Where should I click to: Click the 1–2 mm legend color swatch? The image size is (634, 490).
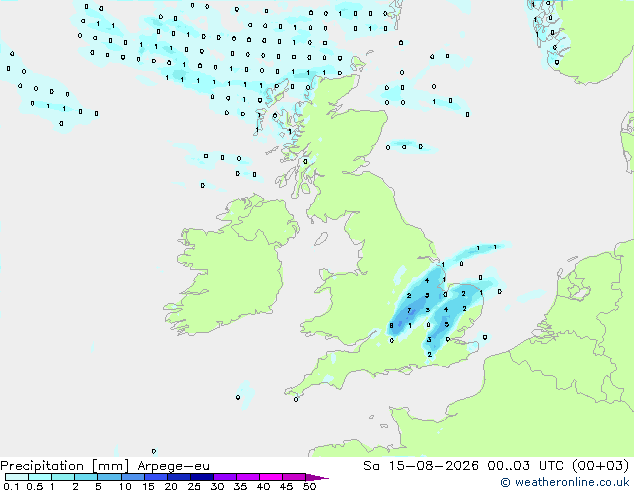pos(63,477)
